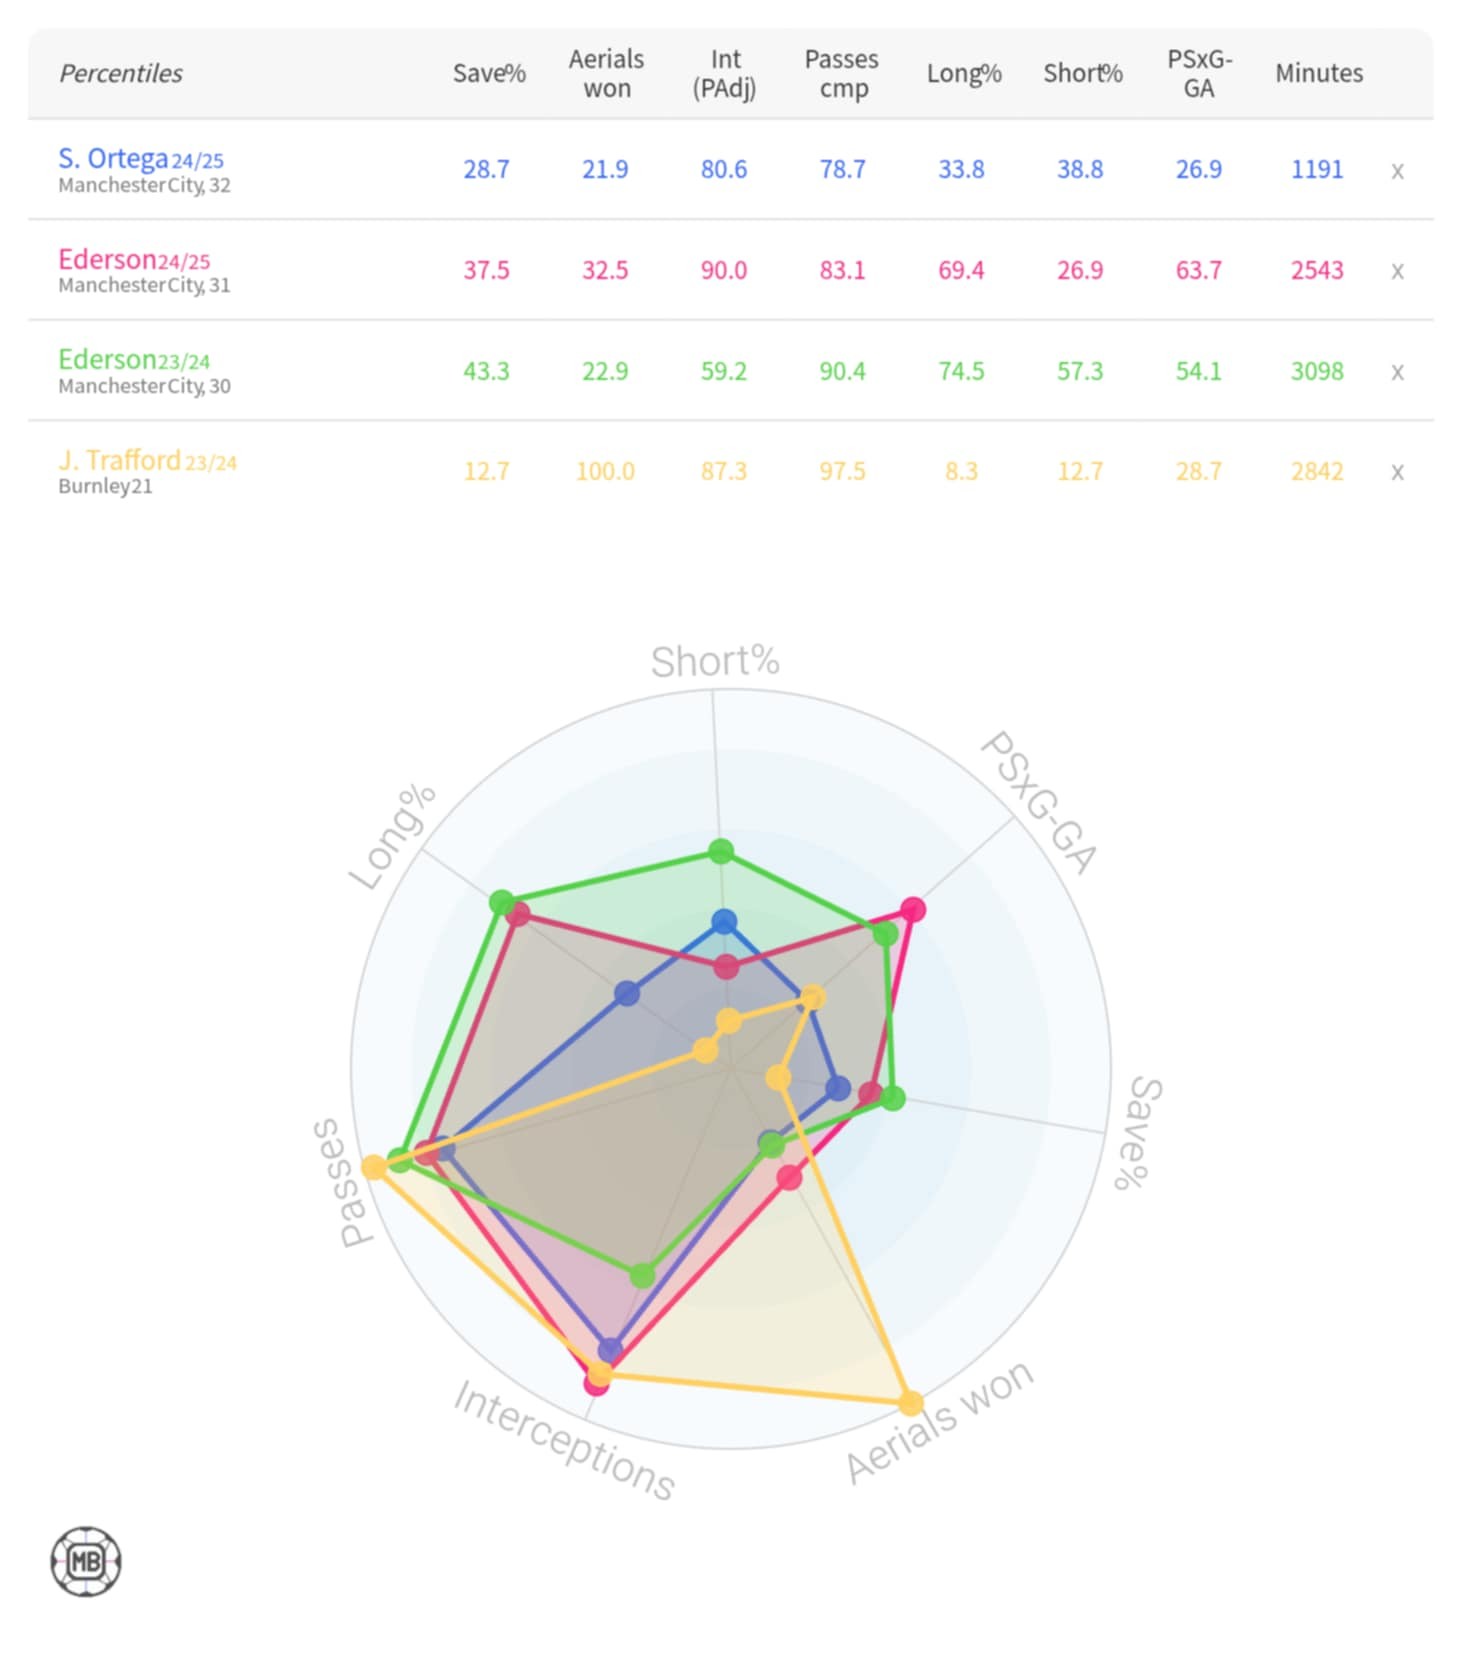Open the J. Trafford player link

(x=120, y=460)
